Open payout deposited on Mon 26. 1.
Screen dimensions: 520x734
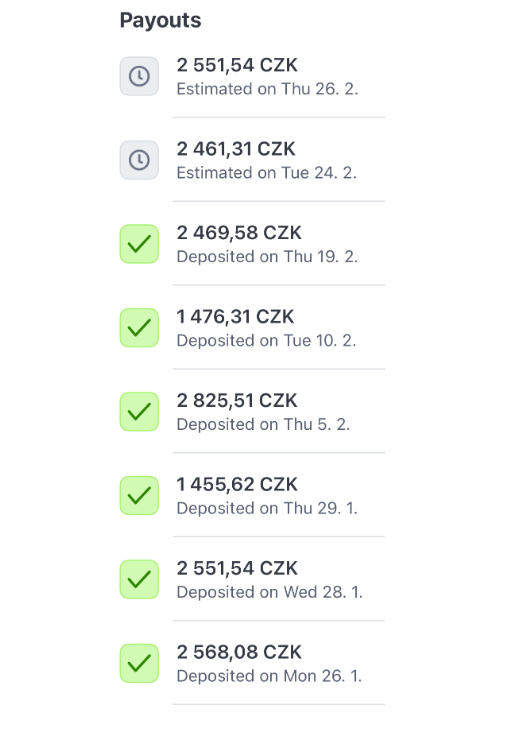(252, 663)
